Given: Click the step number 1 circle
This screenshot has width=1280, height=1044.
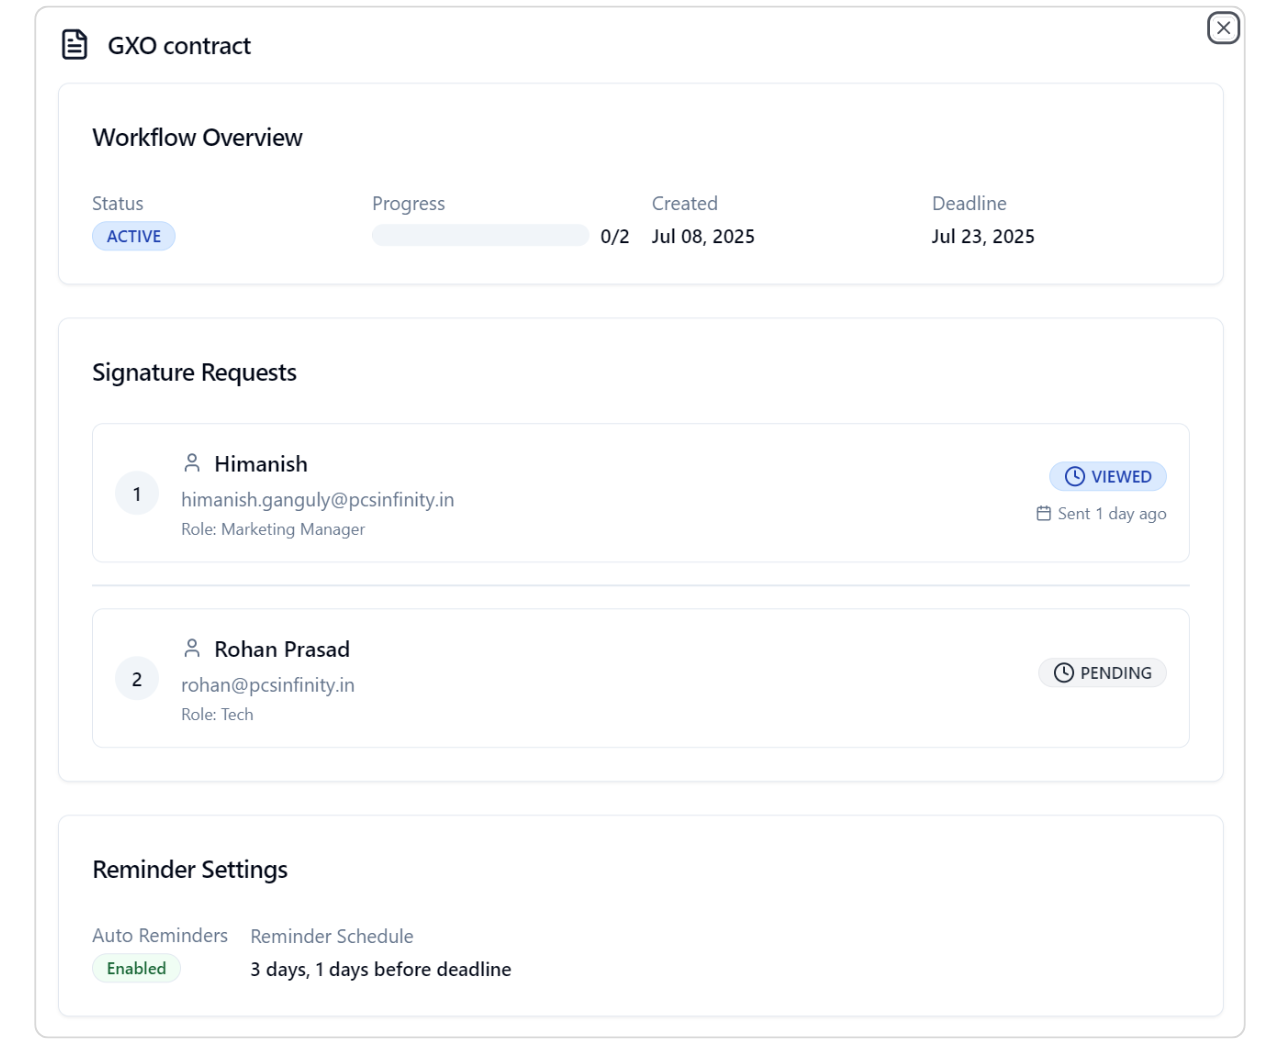Looking at the screenshot, I should [137, 493].
